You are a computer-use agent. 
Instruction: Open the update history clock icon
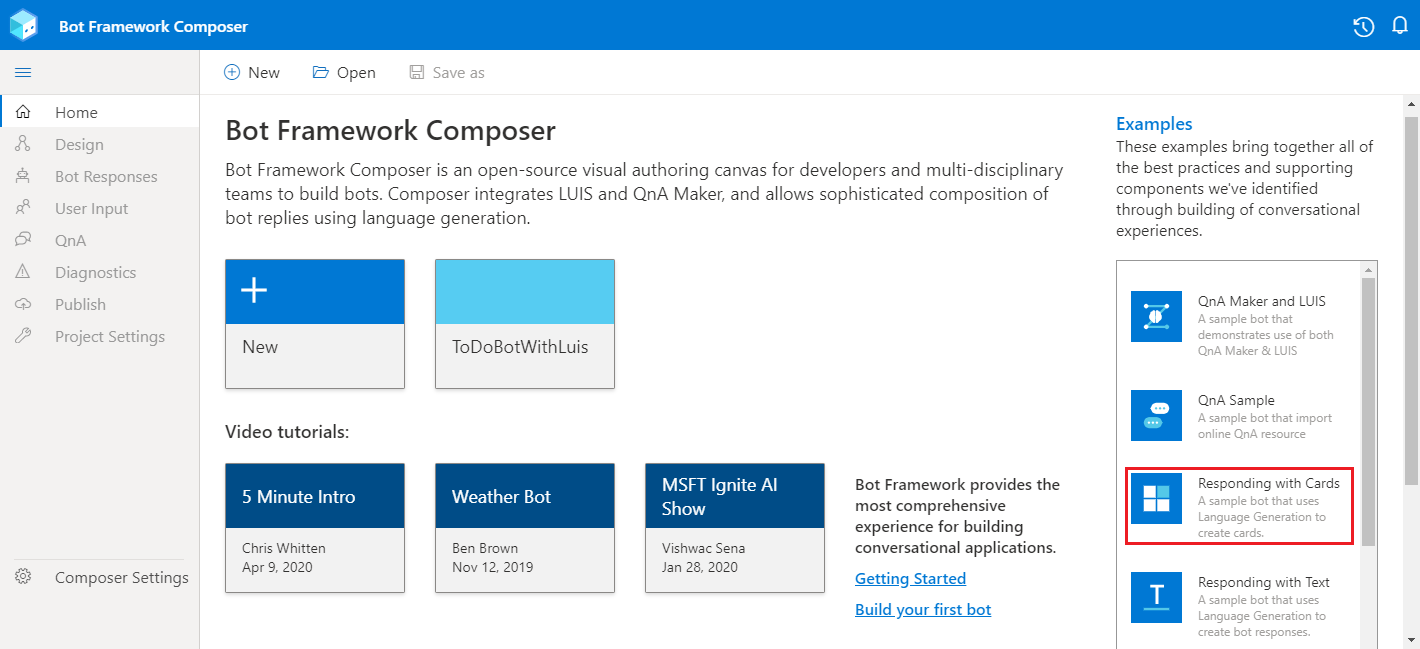tap(1364, 27)
